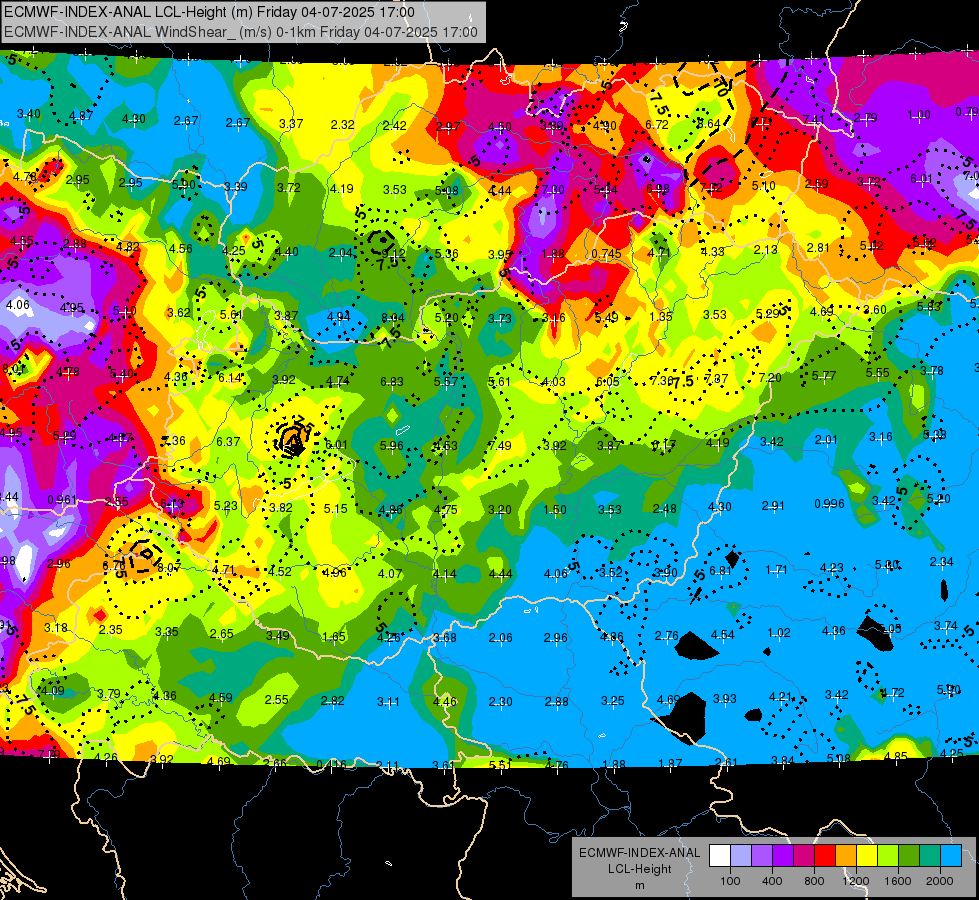979x900 pixels.
Task: Click the legend value 400
Action: tap(772, 881)
